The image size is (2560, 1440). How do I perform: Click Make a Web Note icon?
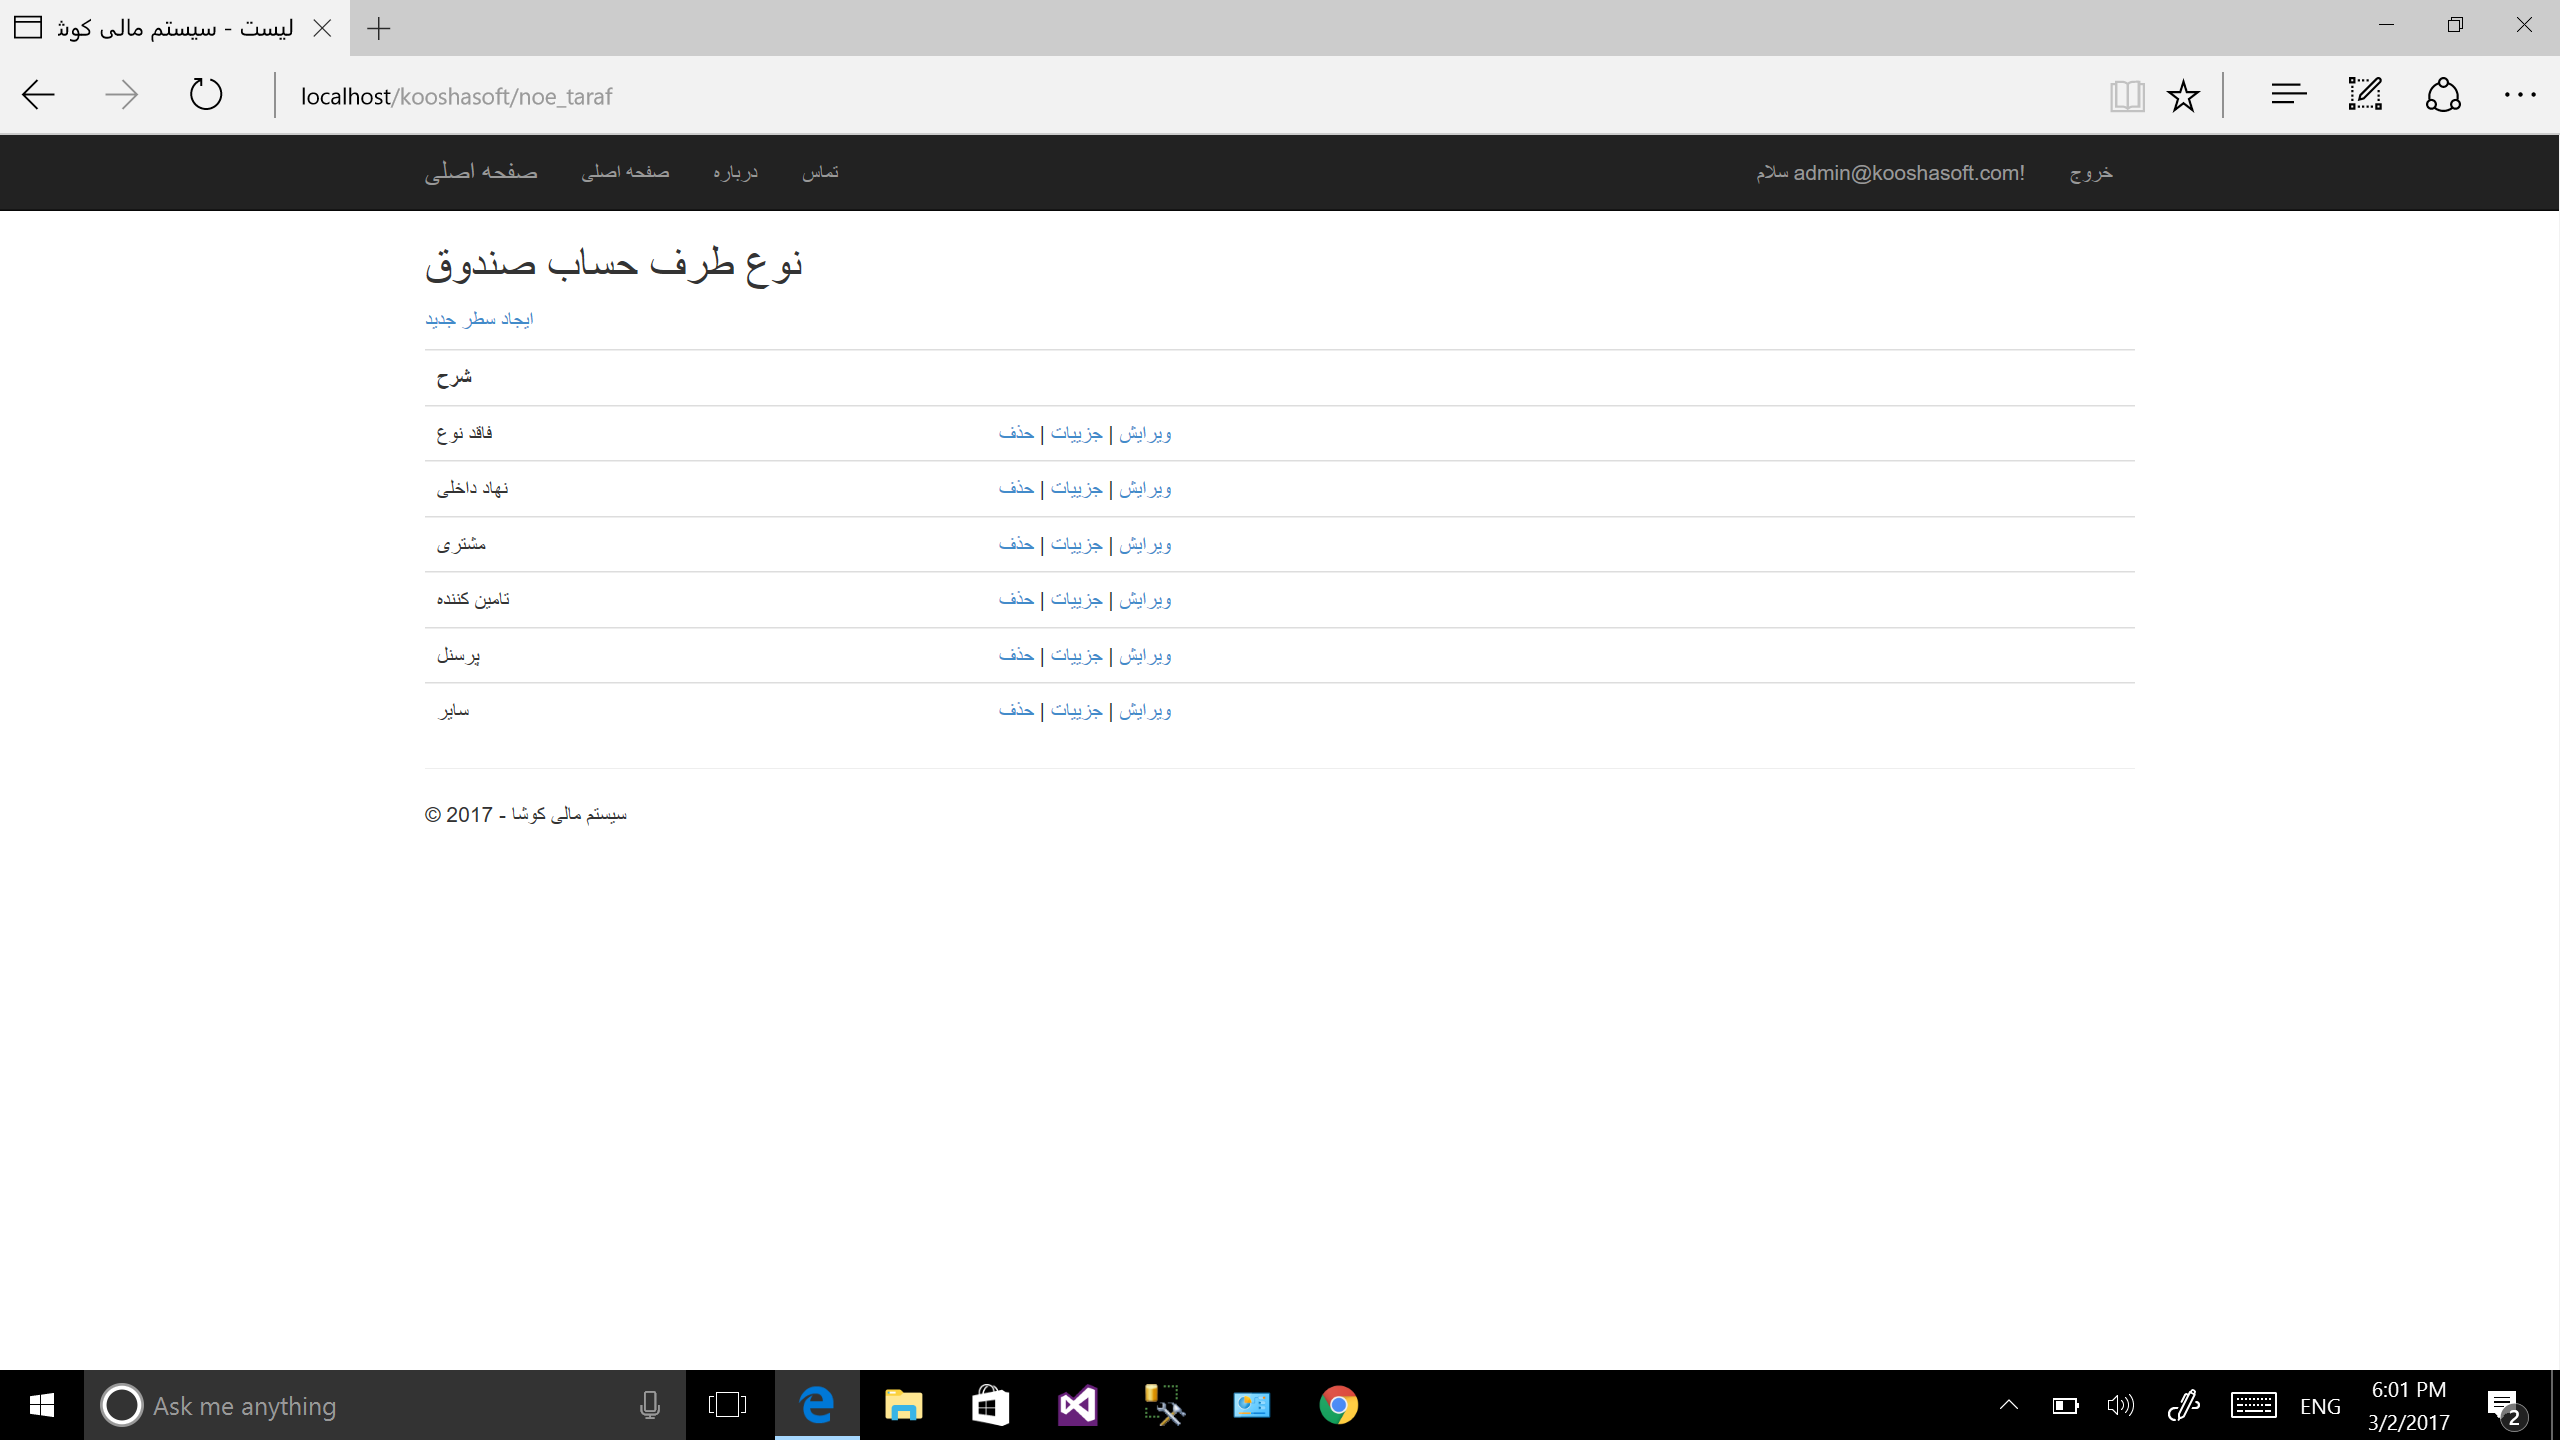pyautogui.click(x=2365, y=95)
